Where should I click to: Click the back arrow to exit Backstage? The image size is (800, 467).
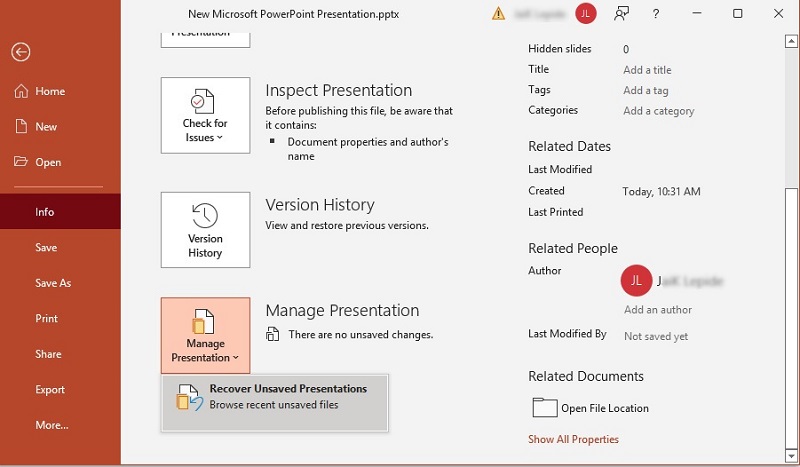(21, 52)
